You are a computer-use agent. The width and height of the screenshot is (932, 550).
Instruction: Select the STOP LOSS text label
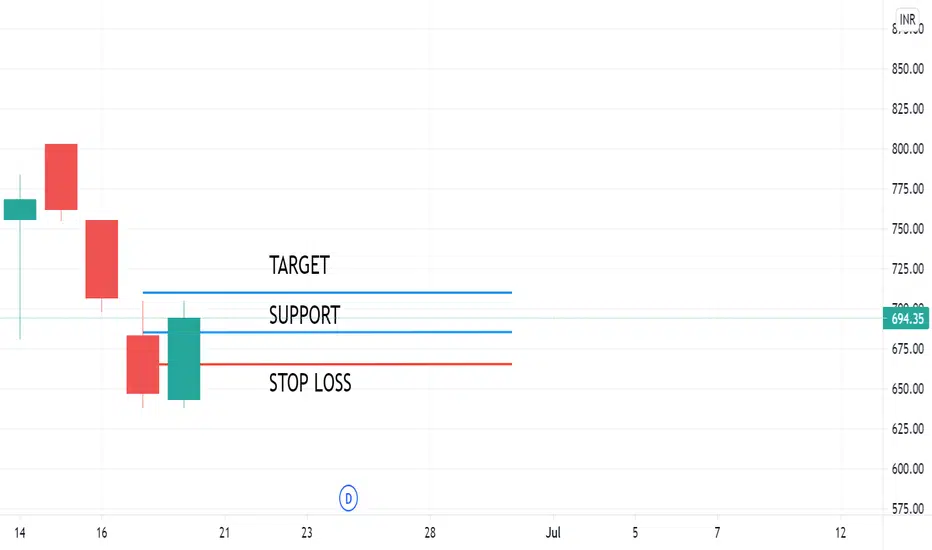[x=310, y=383]
